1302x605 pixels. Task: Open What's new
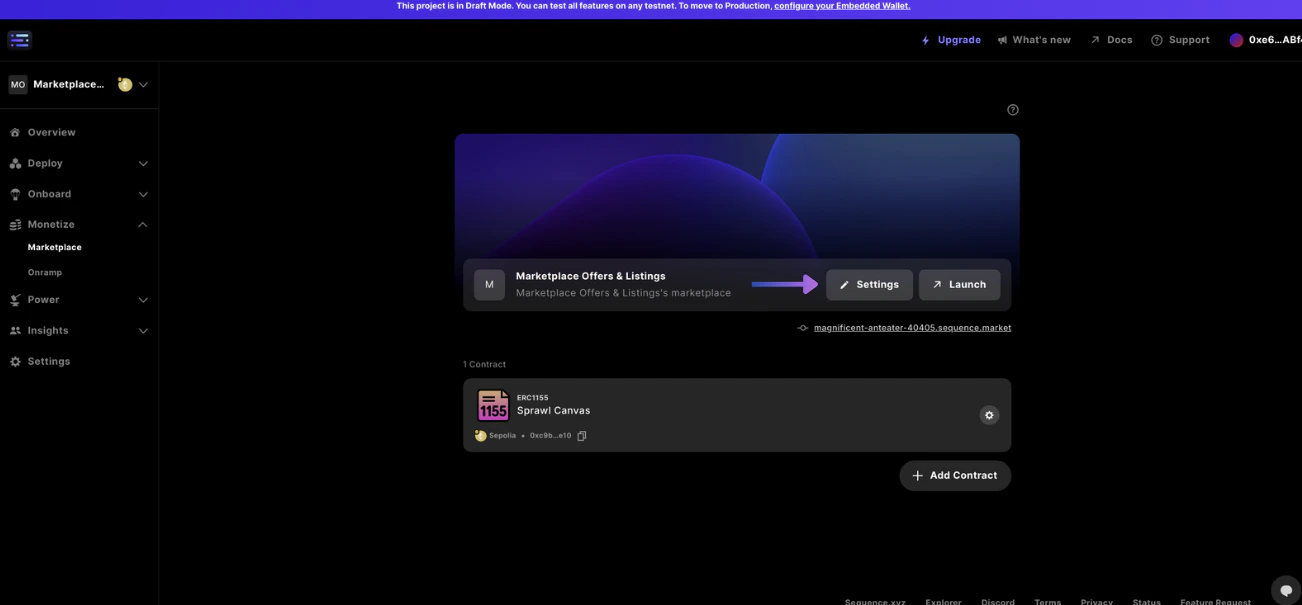1034,40
